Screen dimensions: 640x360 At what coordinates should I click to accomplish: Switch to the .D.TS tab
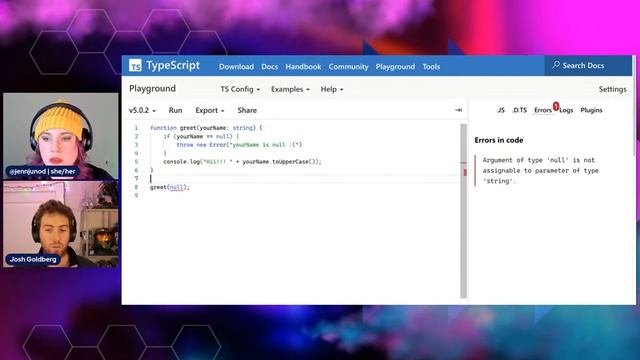[520, 110]
